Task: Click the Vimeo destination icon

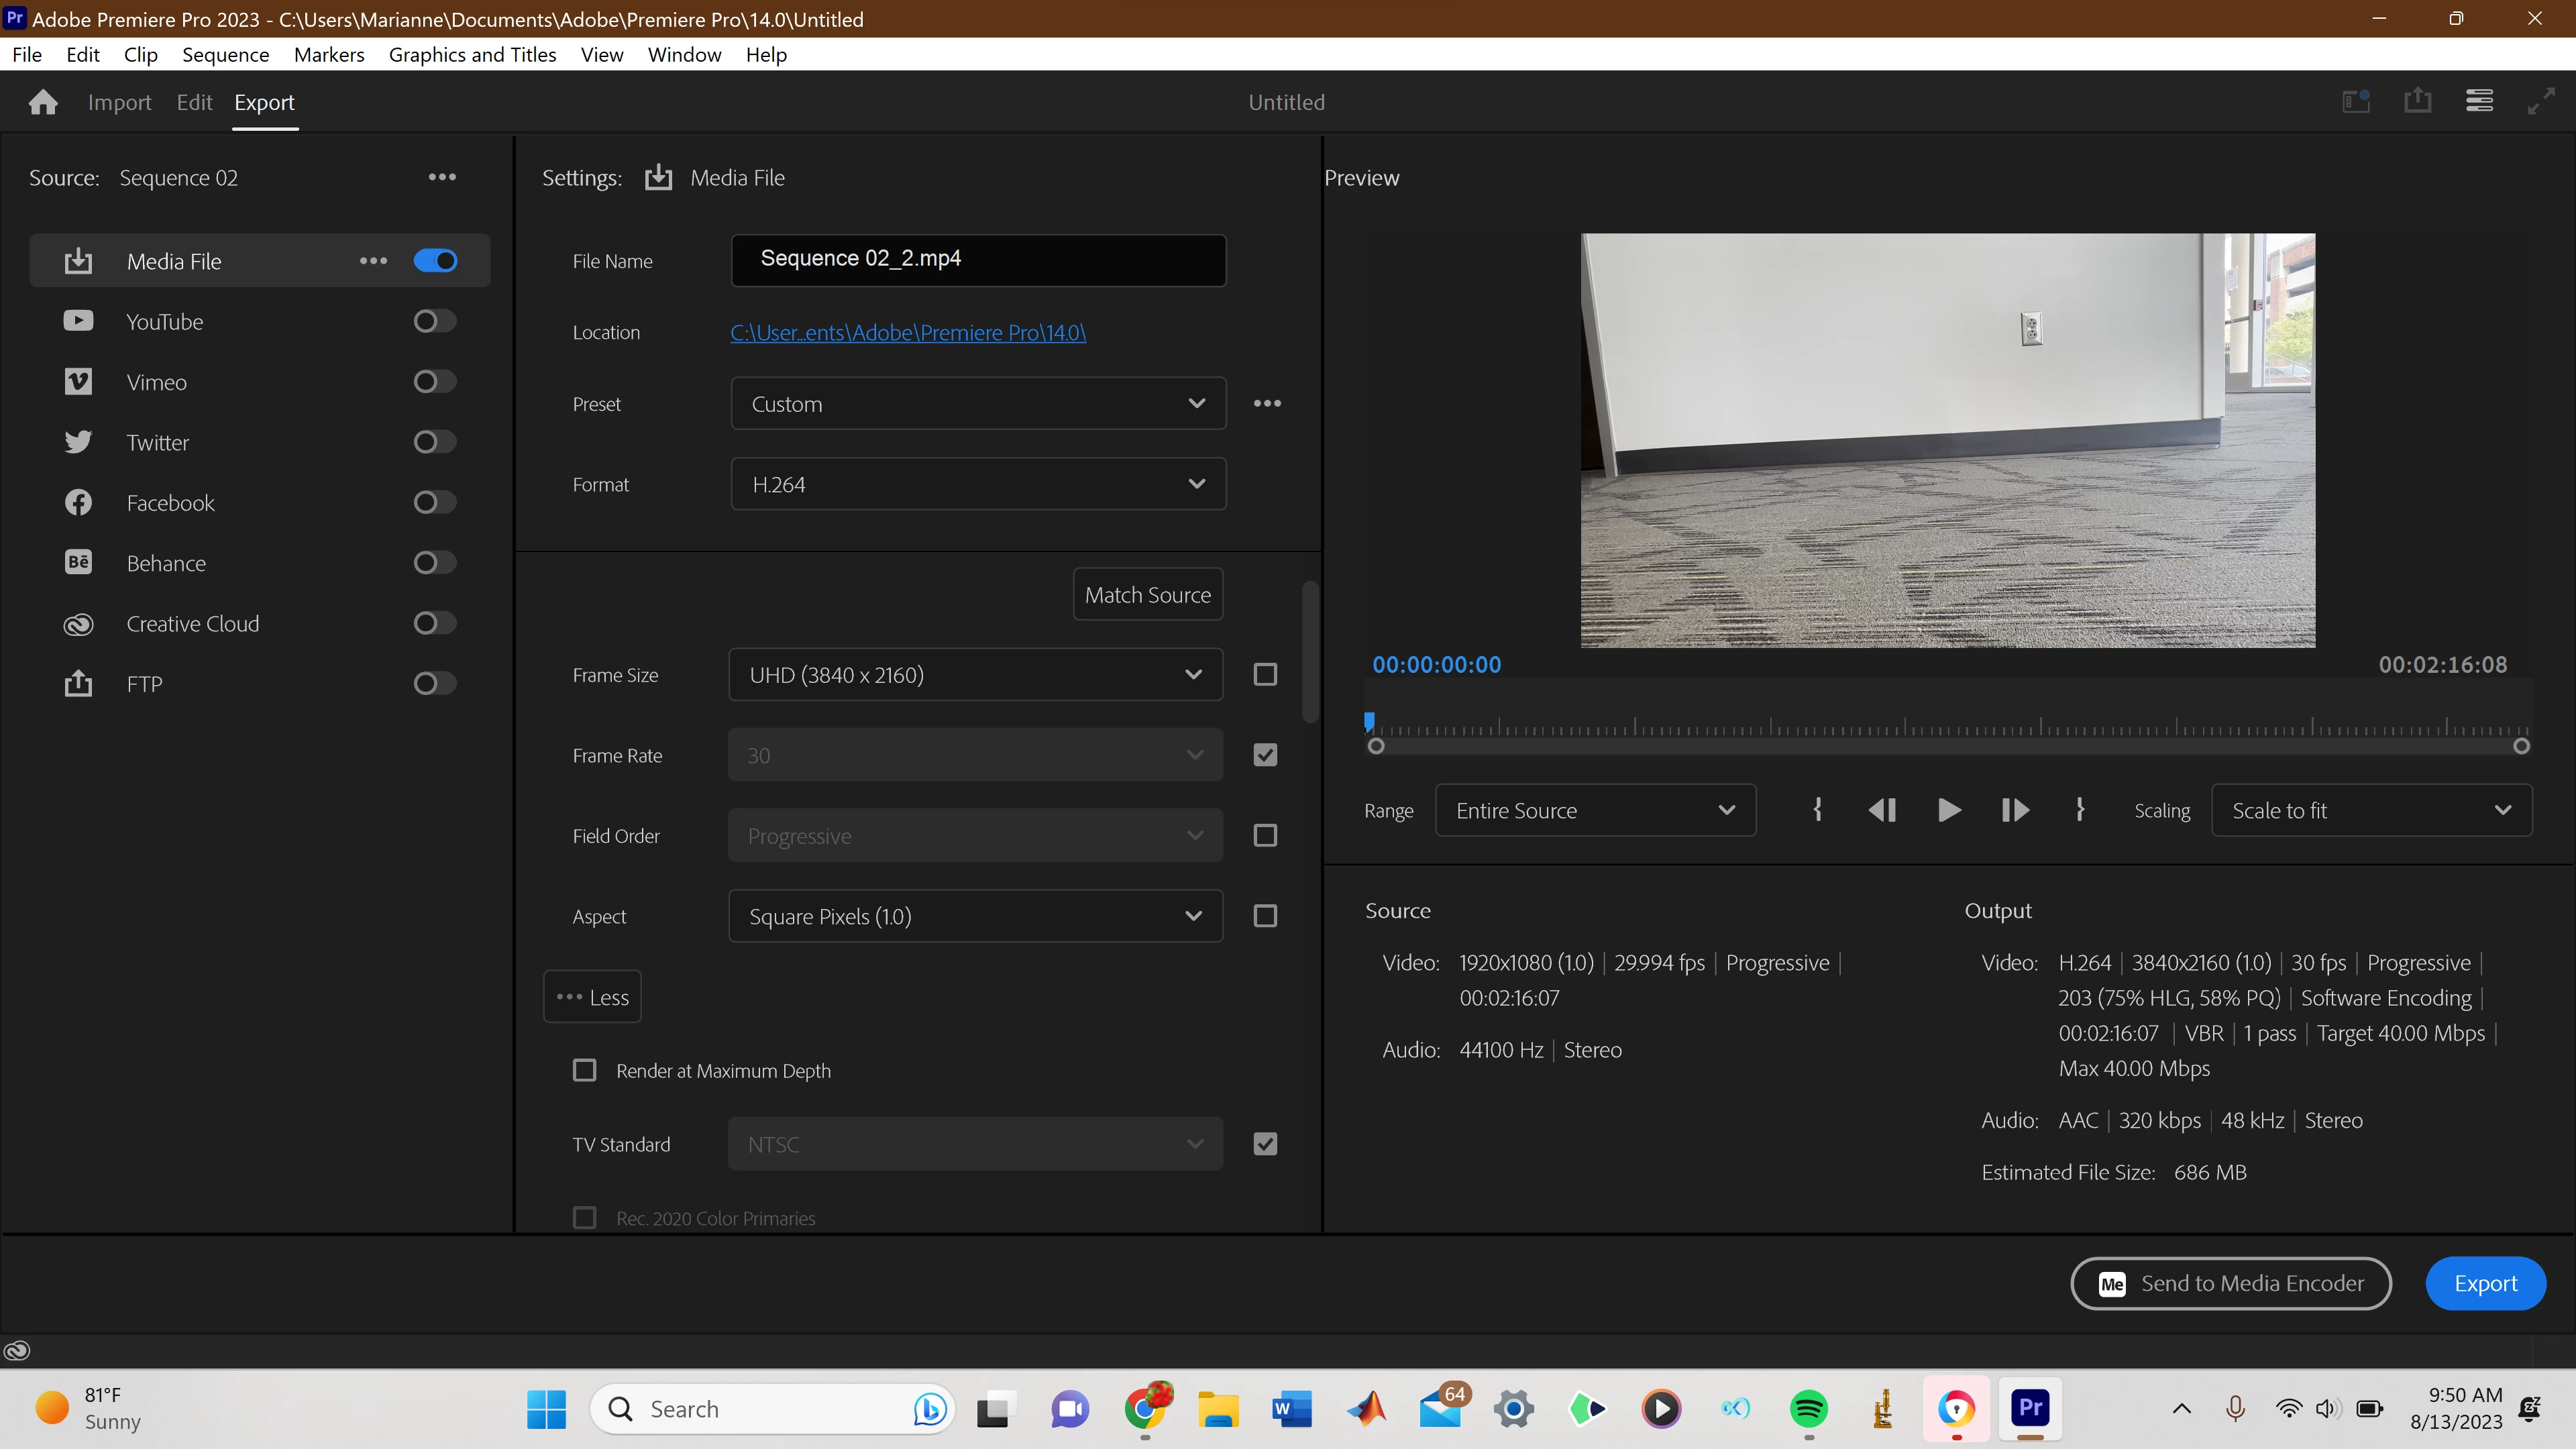Action: pyautogui.click(x=78, y=382)
